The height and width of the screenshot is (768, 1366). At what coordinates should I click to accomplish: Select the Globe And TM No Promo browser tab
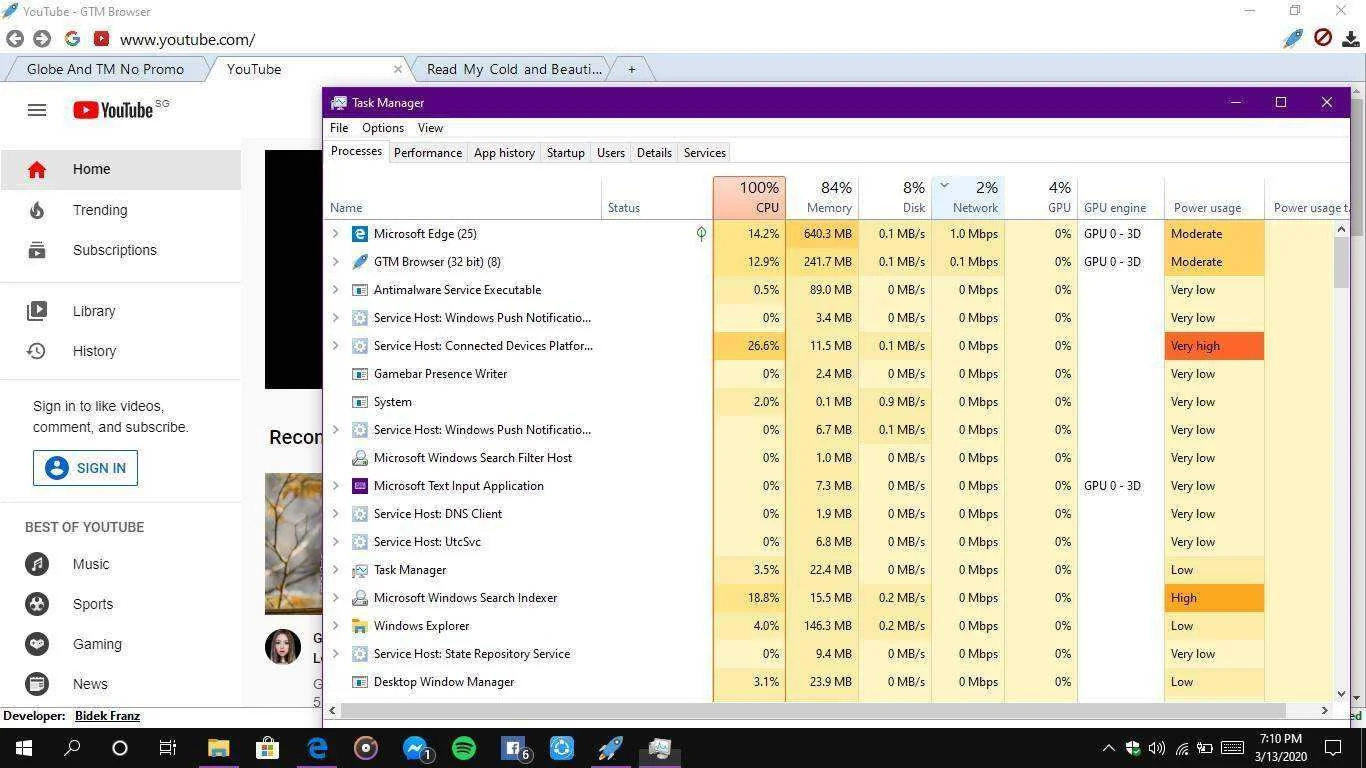click(x=105, y=69)
